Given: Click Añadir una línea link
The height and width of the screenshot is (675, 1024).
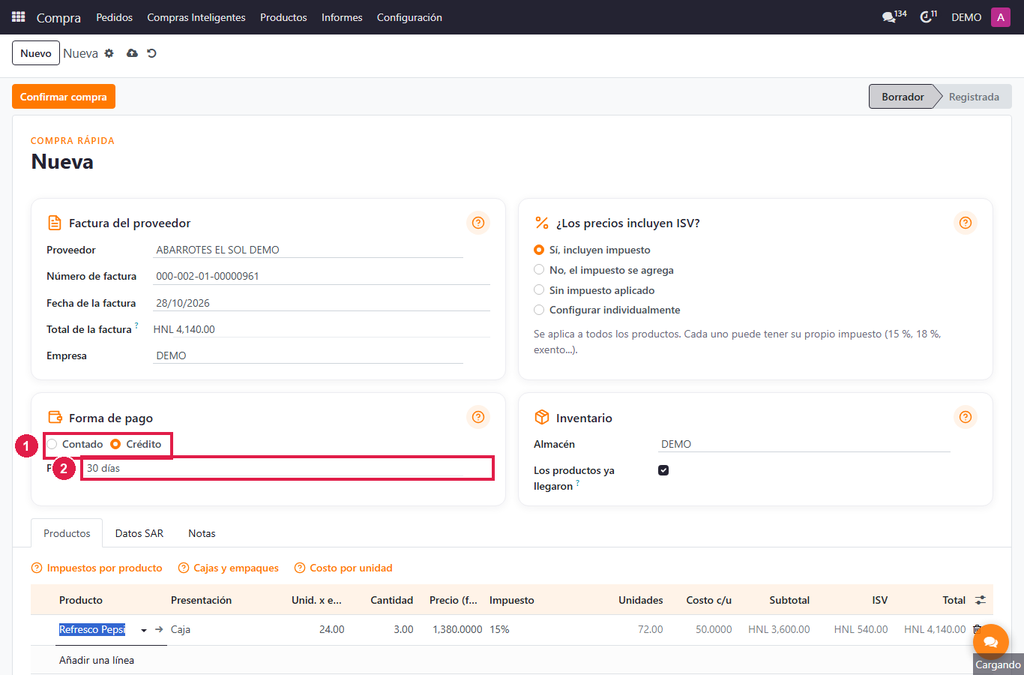Looking at the screenshot, I should coord(97,660).
